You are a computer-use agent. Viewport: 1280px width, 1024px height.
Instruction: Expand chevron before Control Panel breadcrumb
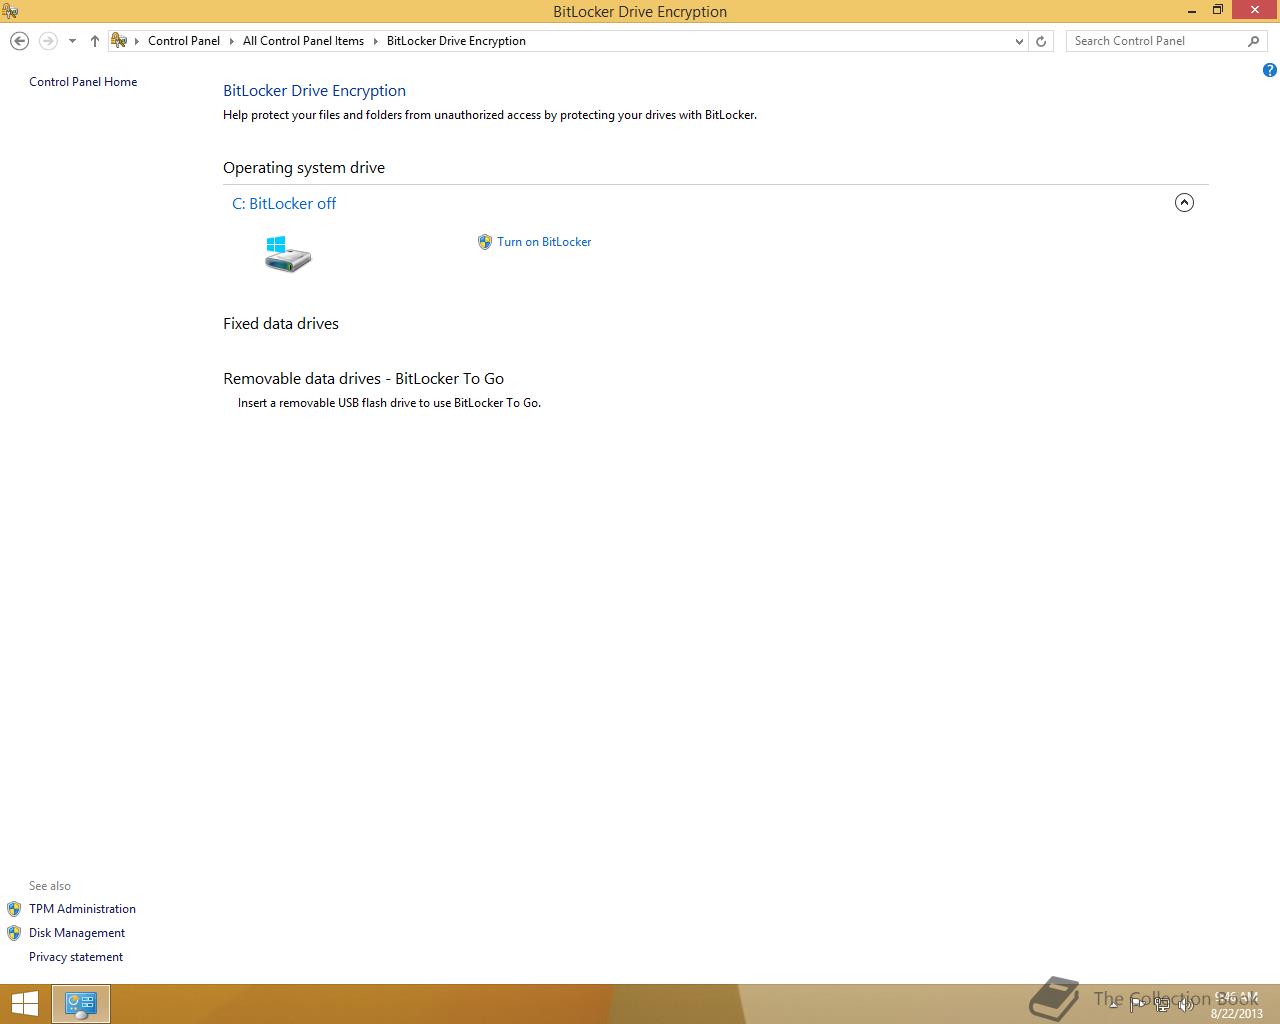point(137,41)
